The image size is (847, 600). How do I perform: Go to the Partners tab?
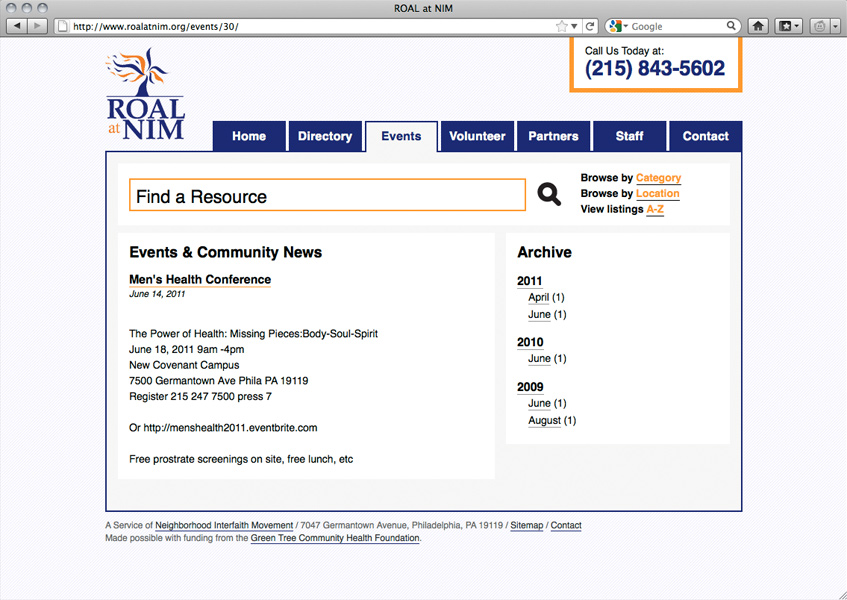point(554,136)
